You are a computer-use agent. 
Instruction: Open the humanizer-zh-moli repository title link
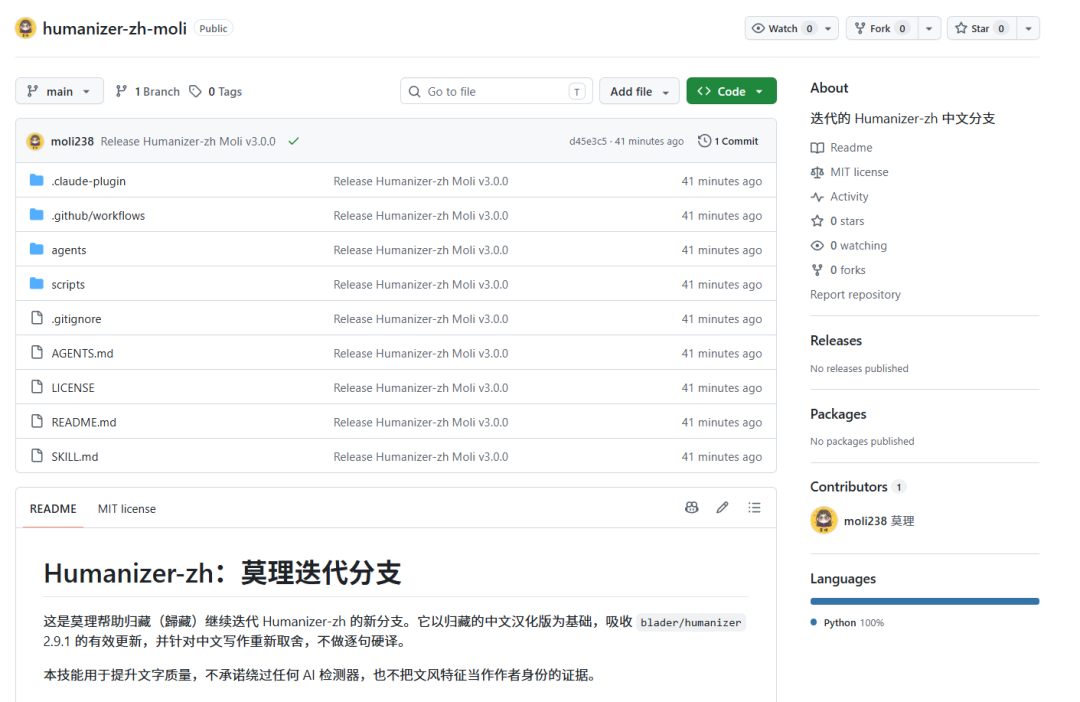click(114, 28)
